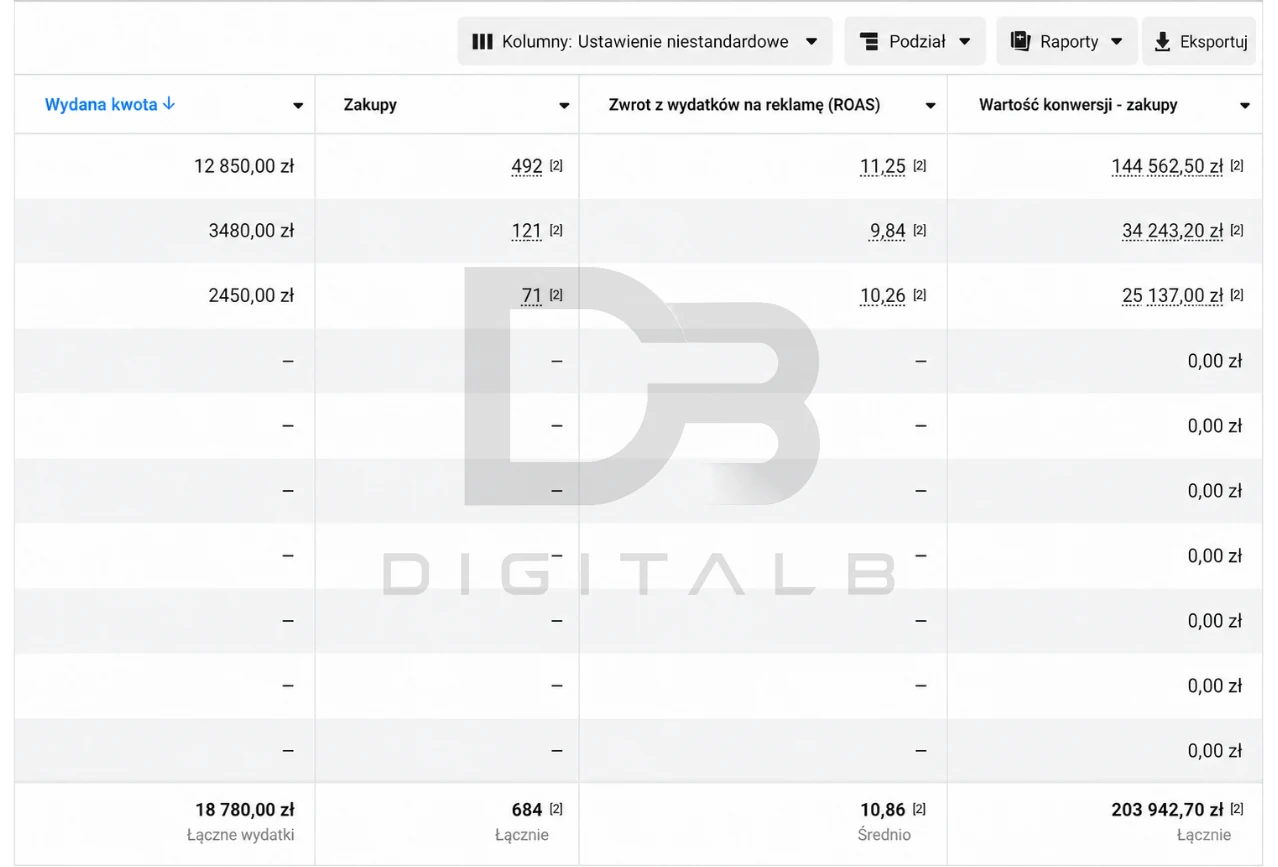Click the footnote [2] next to 11,25
This screenshot has width=1278, height=867.
(920, 166)
